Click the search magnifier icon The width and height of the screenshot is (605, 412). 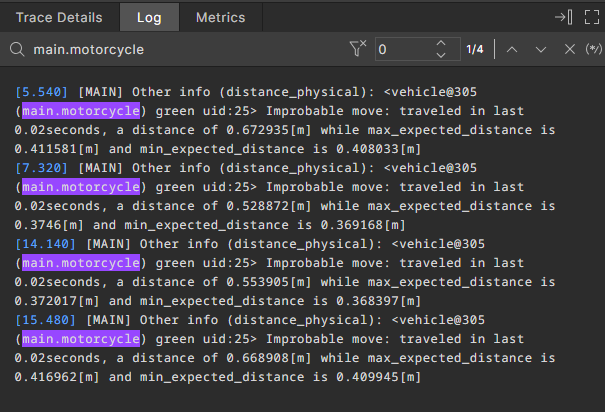(x=17, y=49)
